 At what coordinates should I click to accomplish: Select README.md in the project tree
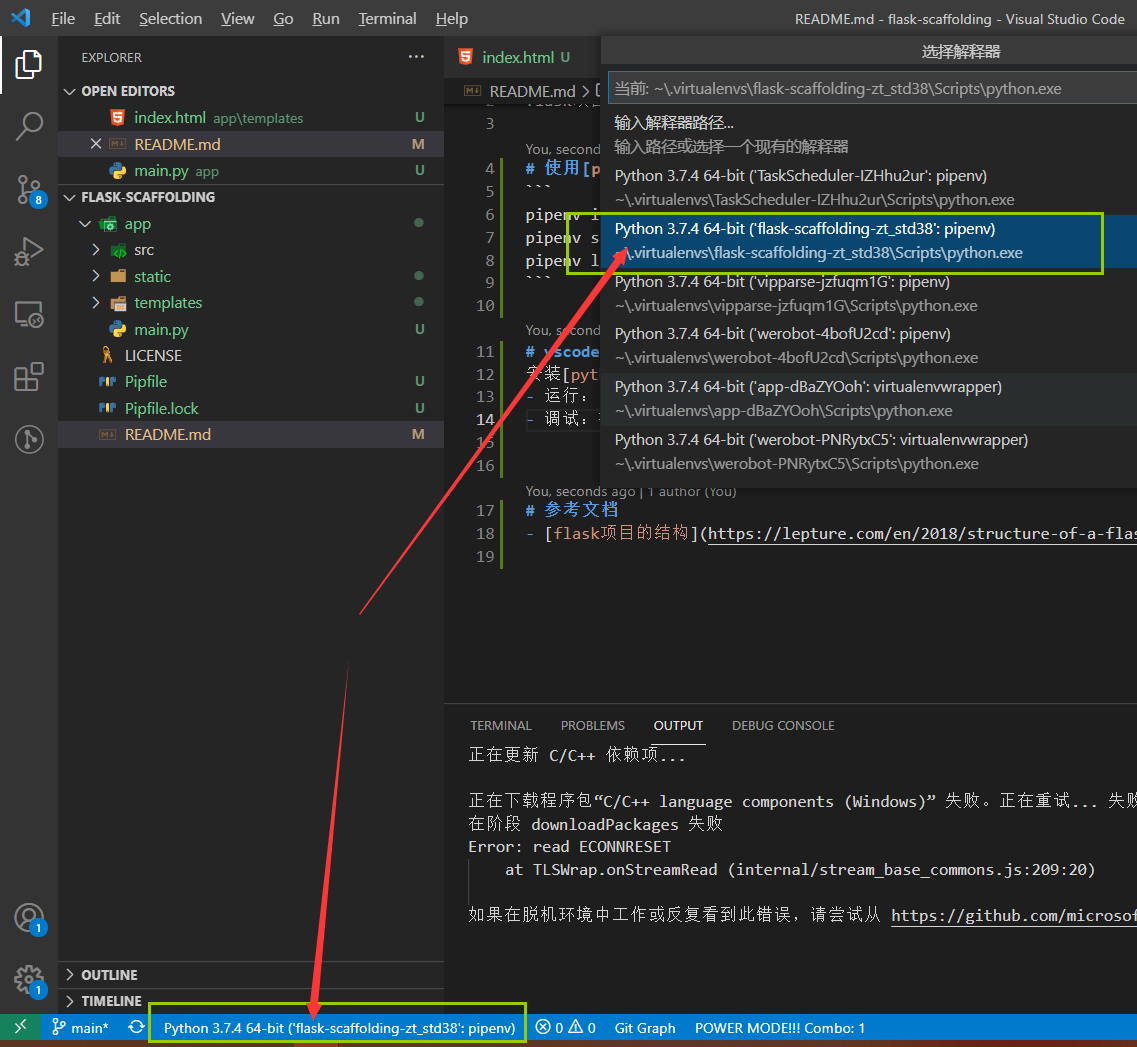point(251,434)
